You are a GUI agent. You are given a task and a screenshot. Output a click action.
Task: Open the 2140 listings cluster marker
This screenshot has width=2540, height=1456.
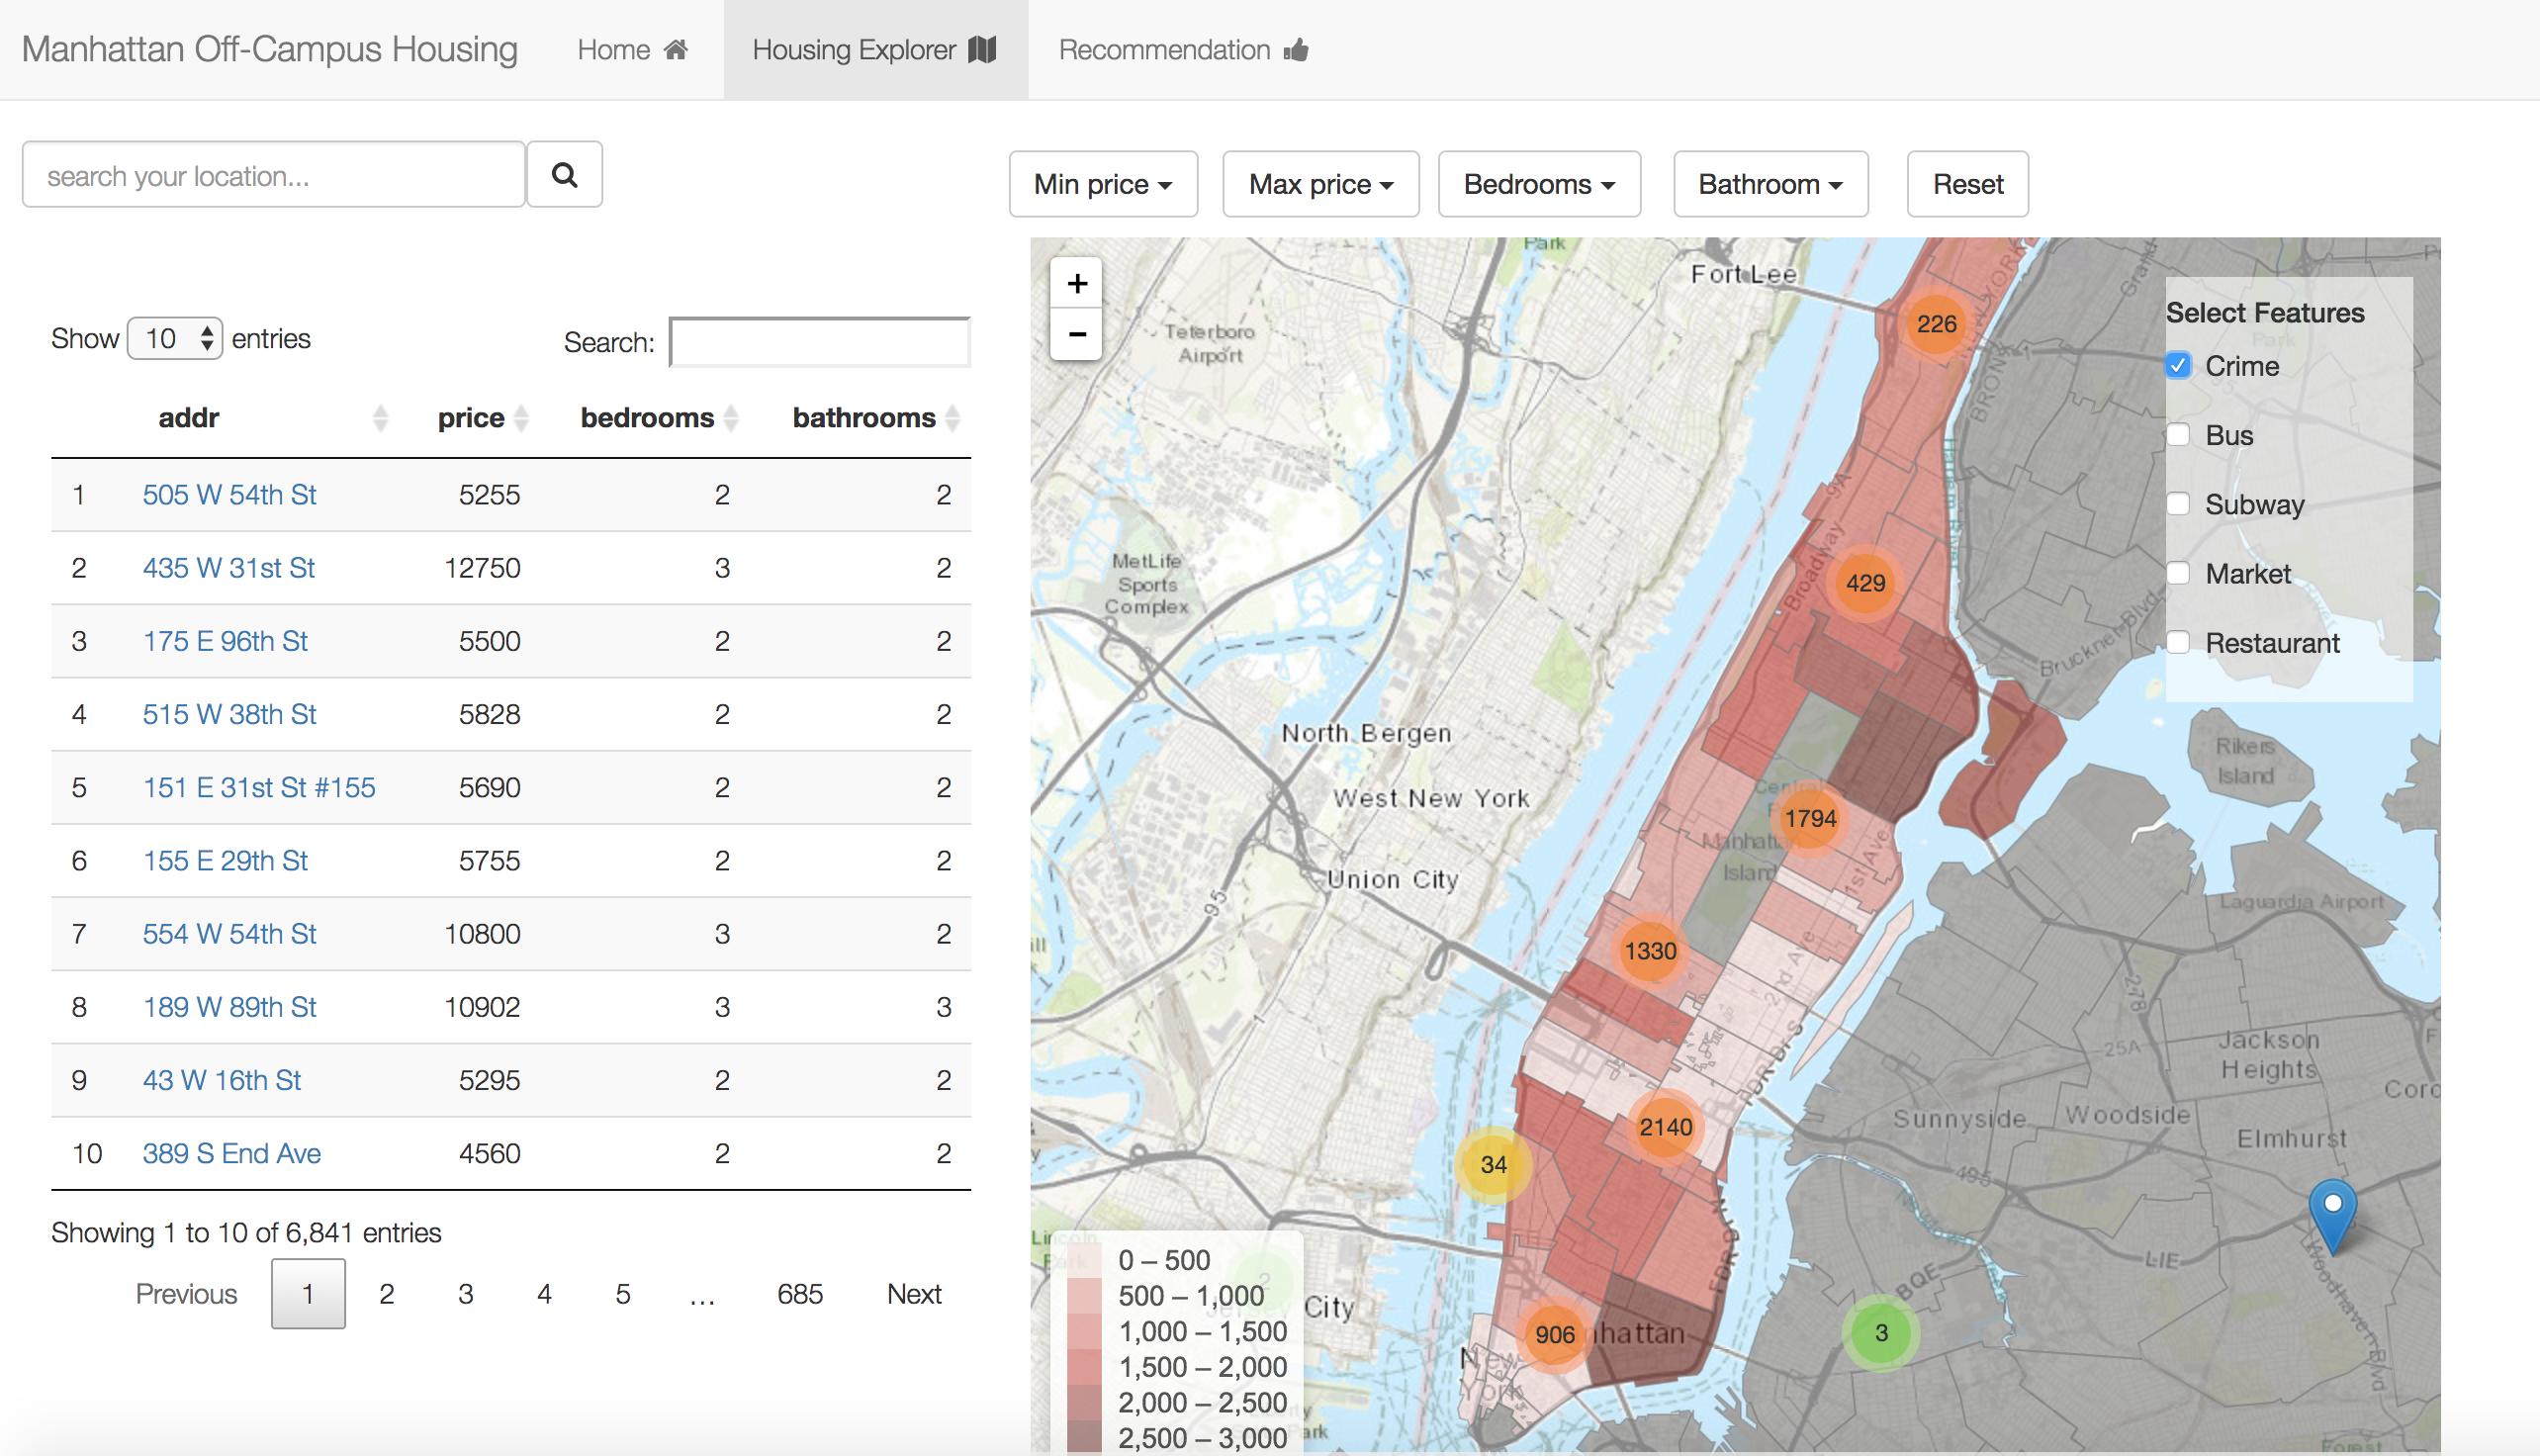[1665, 1127]
